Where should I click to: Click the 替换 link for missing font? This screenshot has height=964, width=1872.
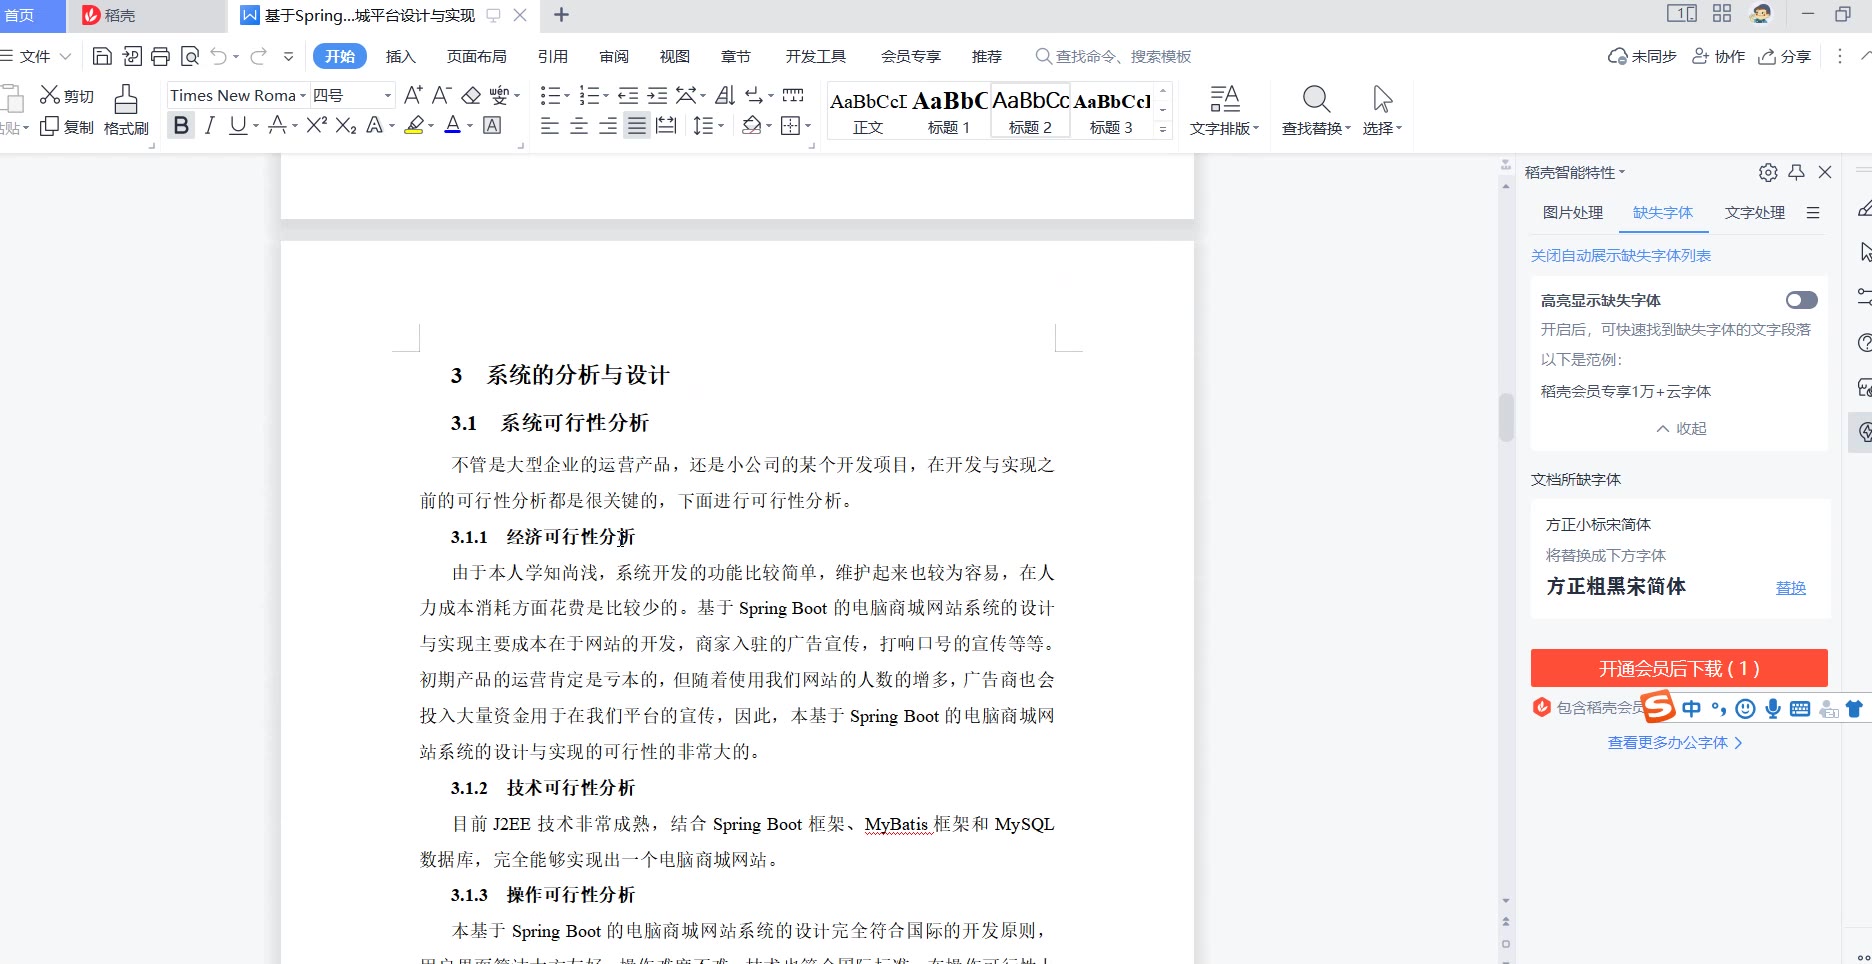pos(1790,588)
